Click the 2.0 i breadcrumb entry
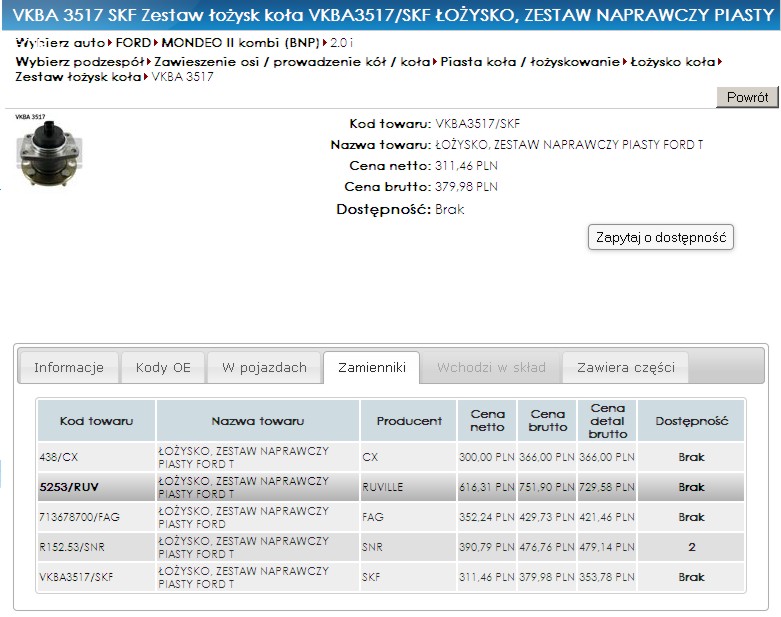781x617 pixels. (342, 43)
